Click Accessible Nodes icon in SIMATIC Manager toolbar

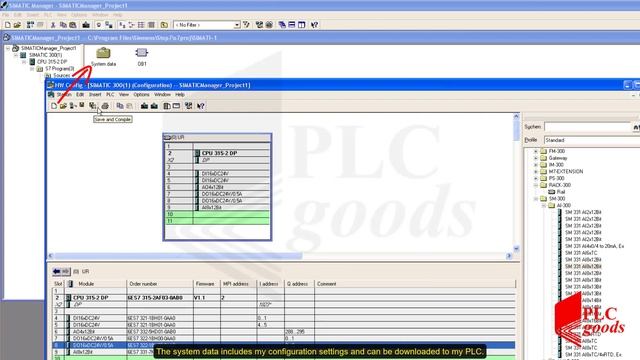tap(30, 25)
